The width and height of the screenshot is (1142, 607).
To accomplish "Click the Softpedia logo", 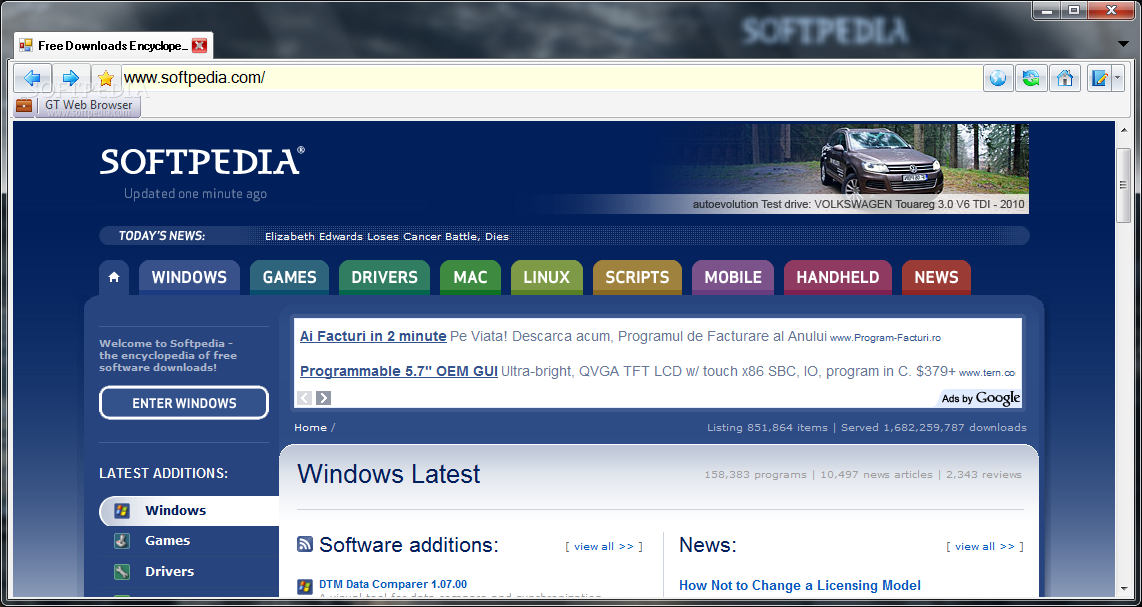I will click(x=202, y=161).
